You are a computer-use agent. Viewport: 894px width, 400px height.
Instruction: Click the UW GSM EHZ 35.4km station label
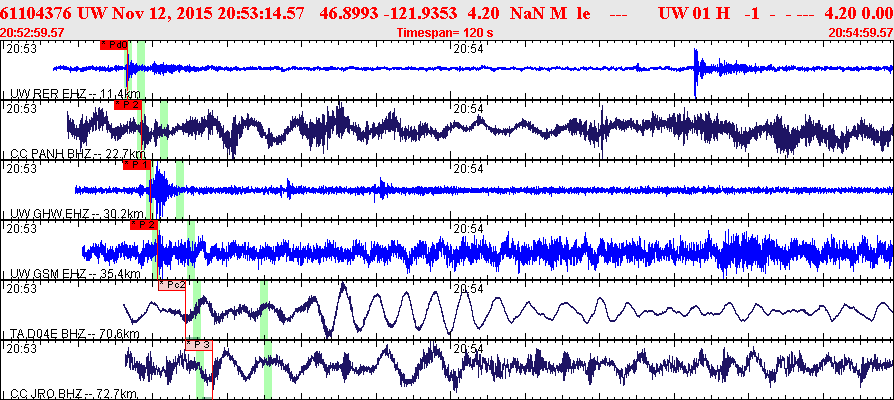tap(75, 274)
